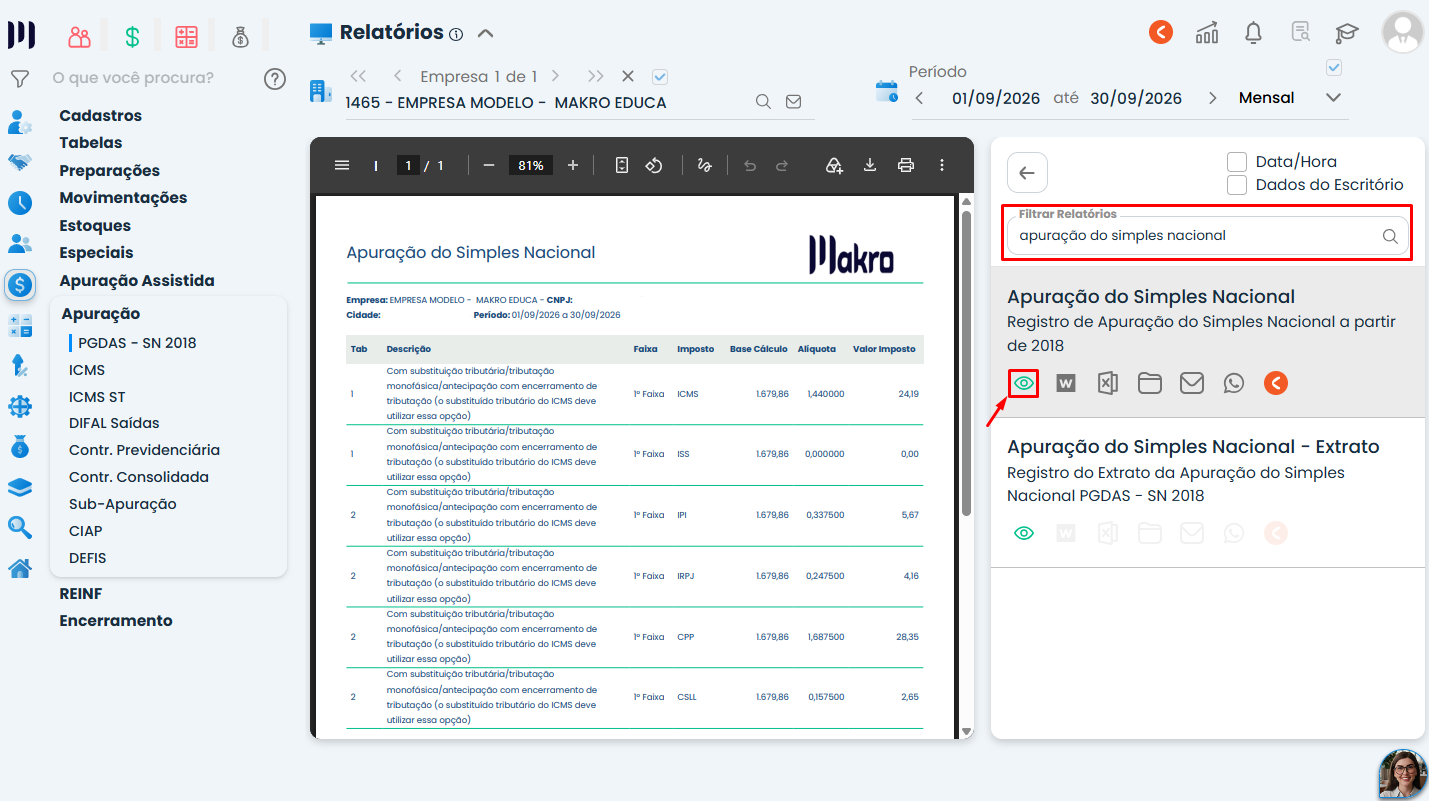This screenshot has height=801, width=1429.
Task: Open the chart statistics icon in header
Action: pos(1207,33)
